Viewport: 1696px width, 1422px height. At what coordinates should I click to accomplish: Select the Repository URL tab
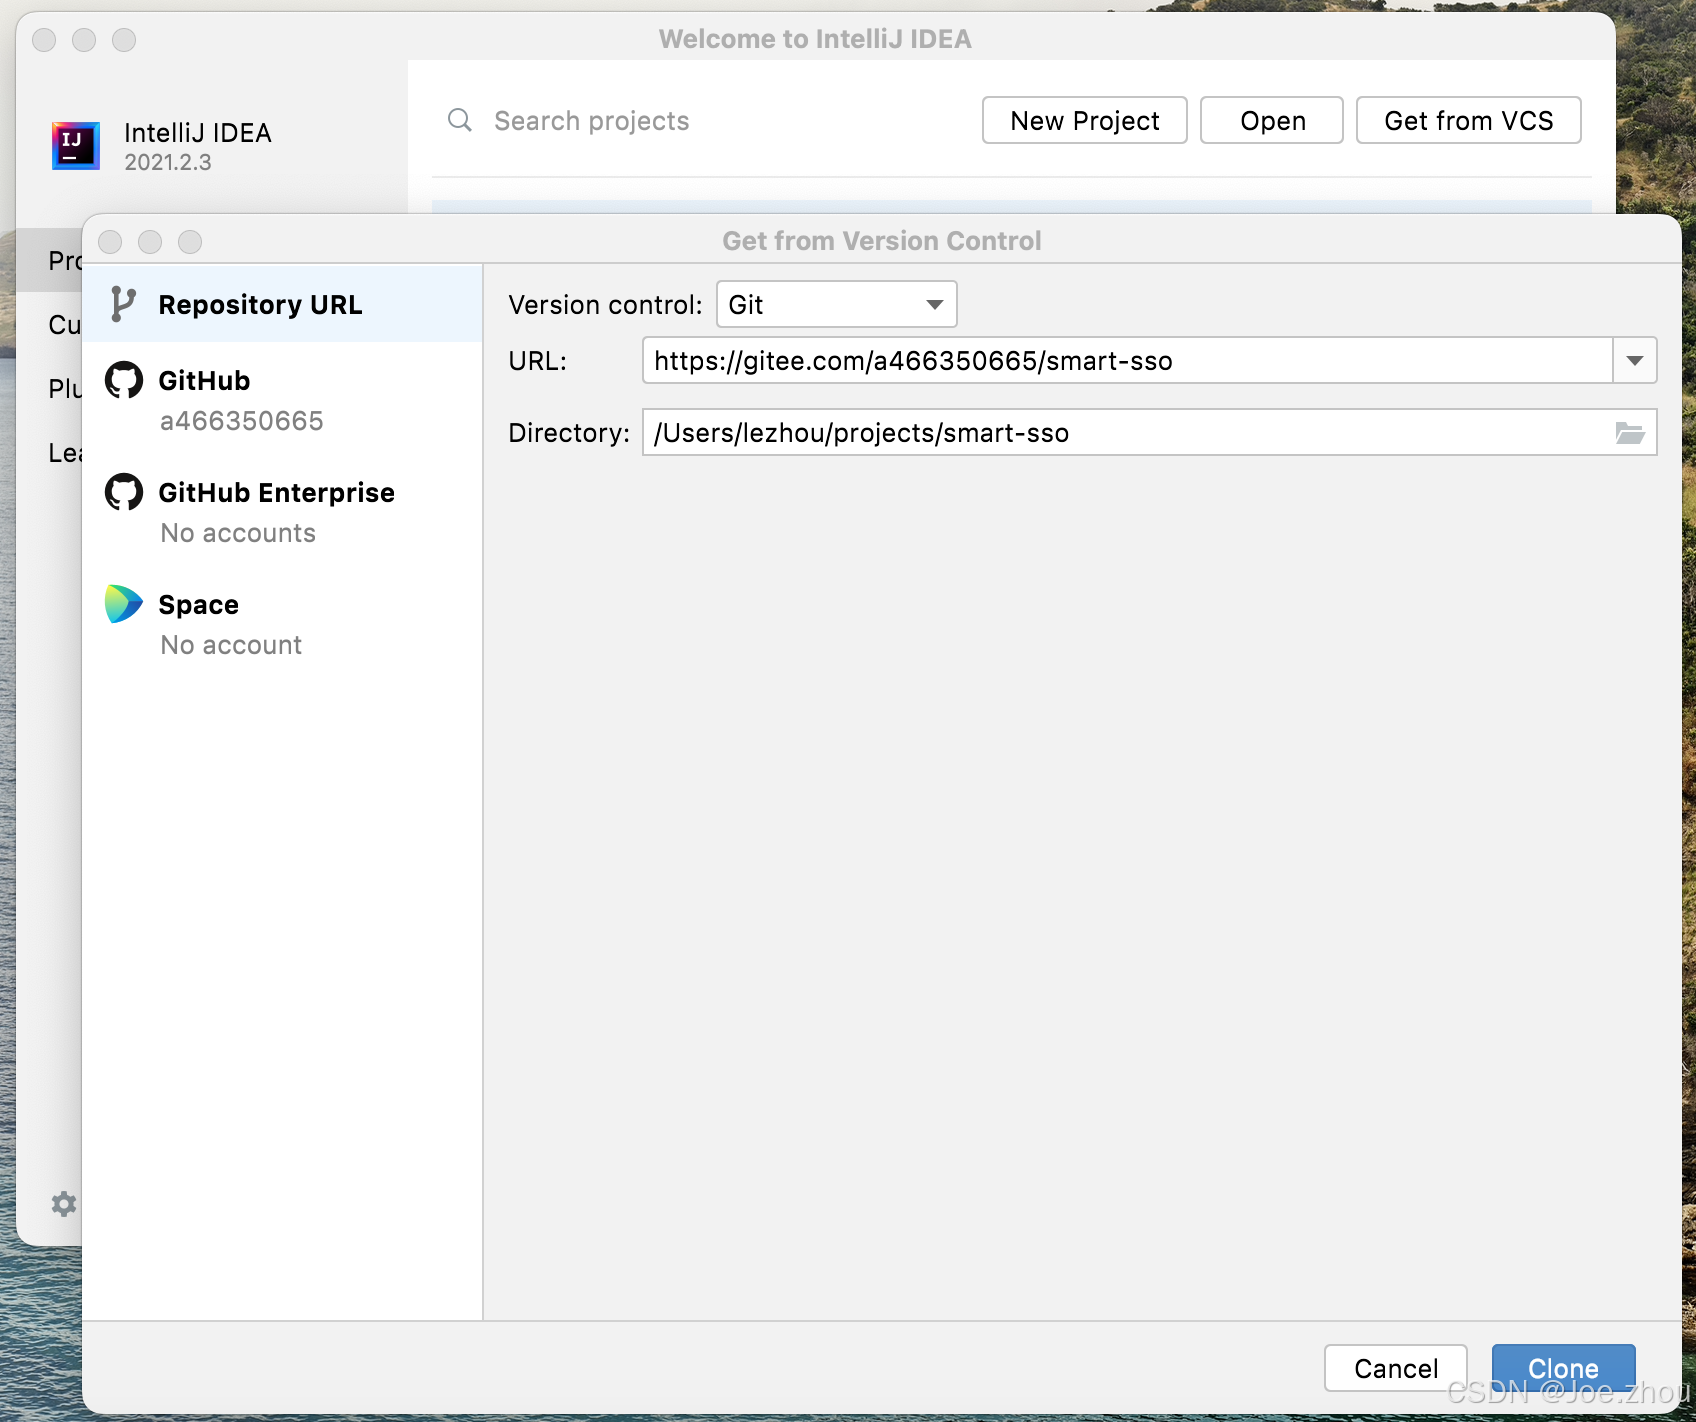pos(283,304)
